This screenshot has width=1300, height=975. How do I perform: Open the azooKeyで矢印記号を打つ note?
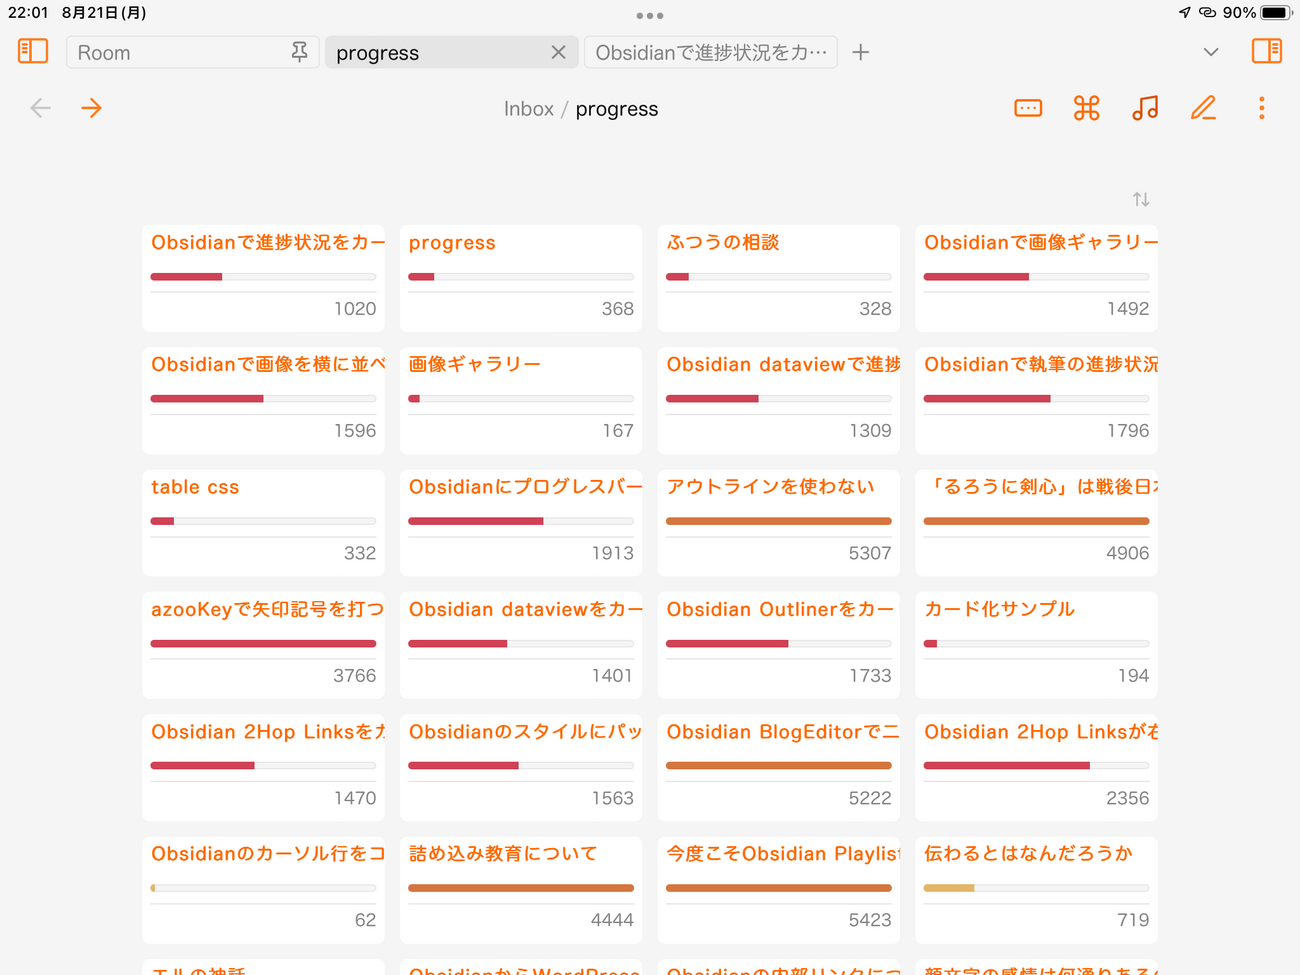tap(267, 609)
